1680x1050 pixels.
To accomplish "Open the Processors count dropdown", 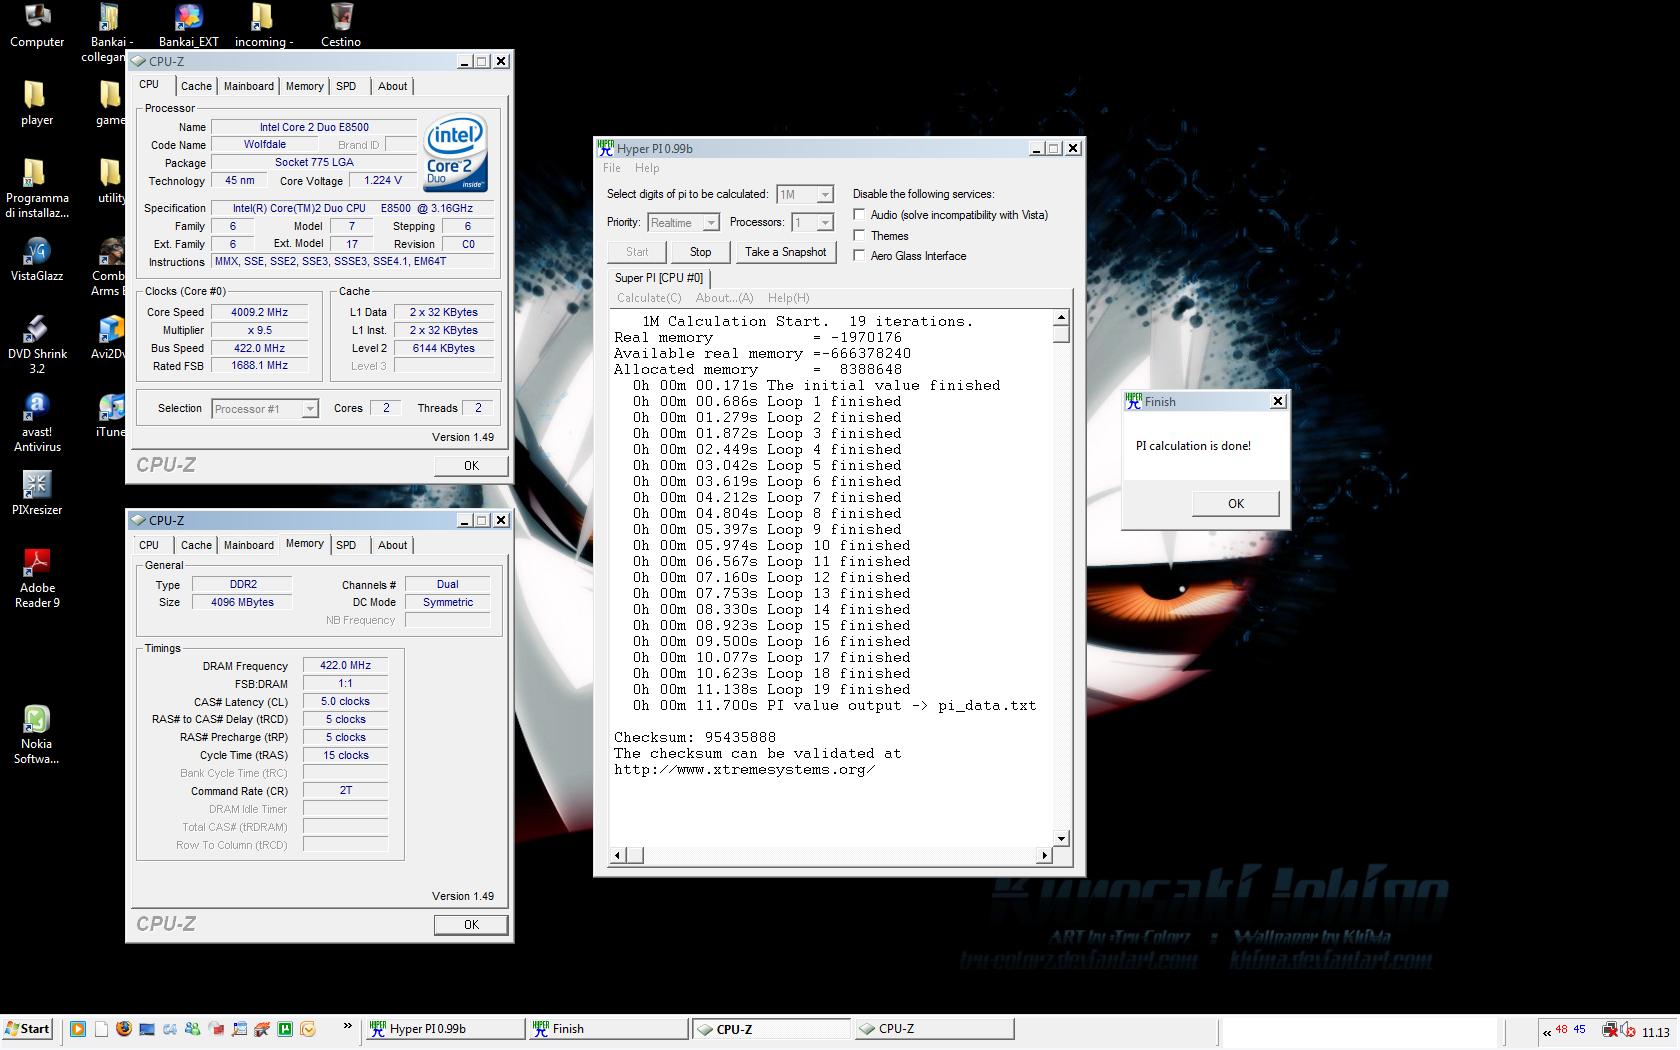I will [x=825, y=223].
